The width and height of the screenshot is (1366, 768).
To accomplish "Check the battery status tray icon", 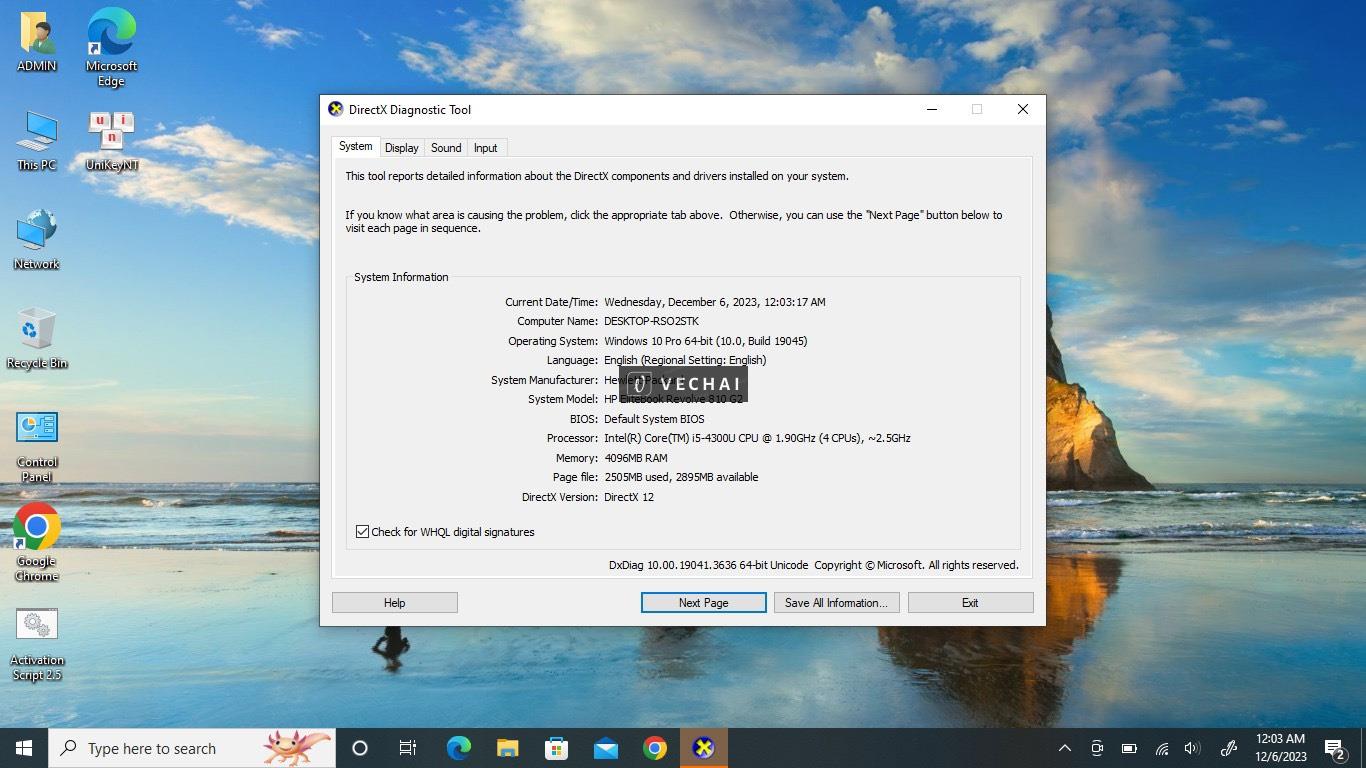I will tap(1129, 748).
